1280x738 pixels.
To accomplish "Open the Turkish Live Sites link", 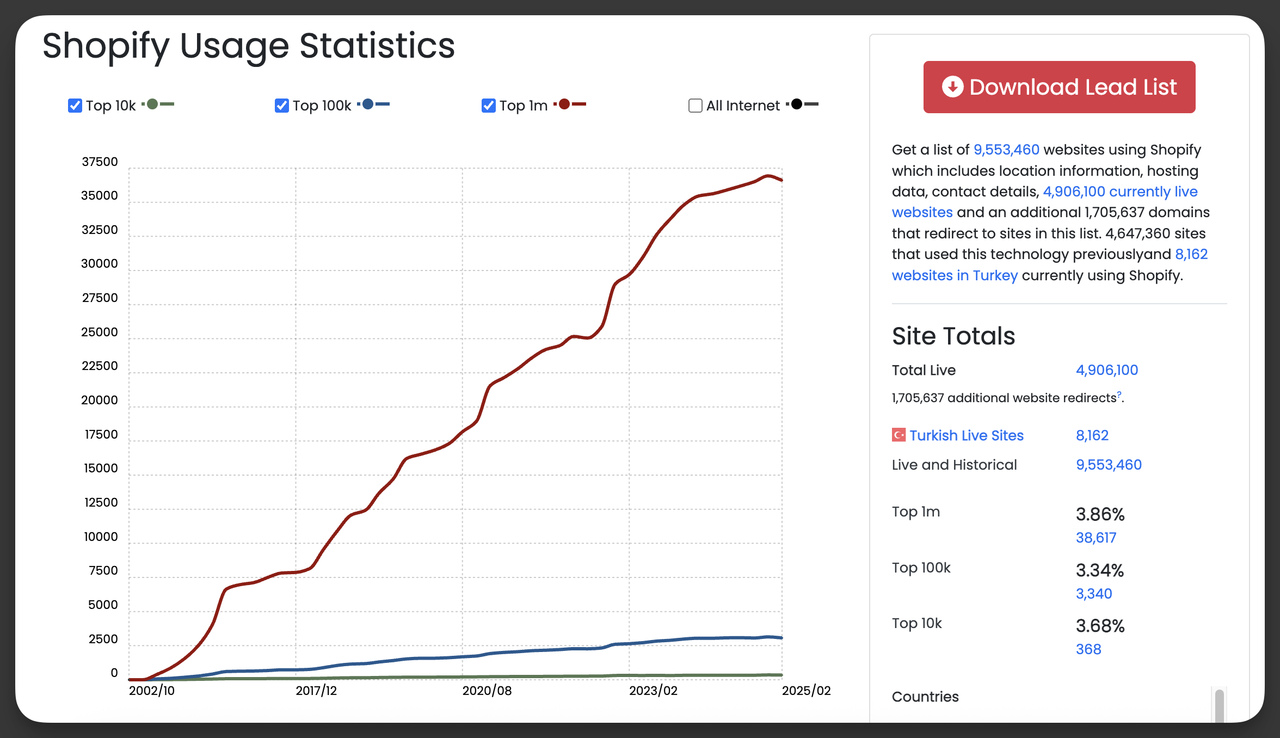I will click(x=967, y=435).
